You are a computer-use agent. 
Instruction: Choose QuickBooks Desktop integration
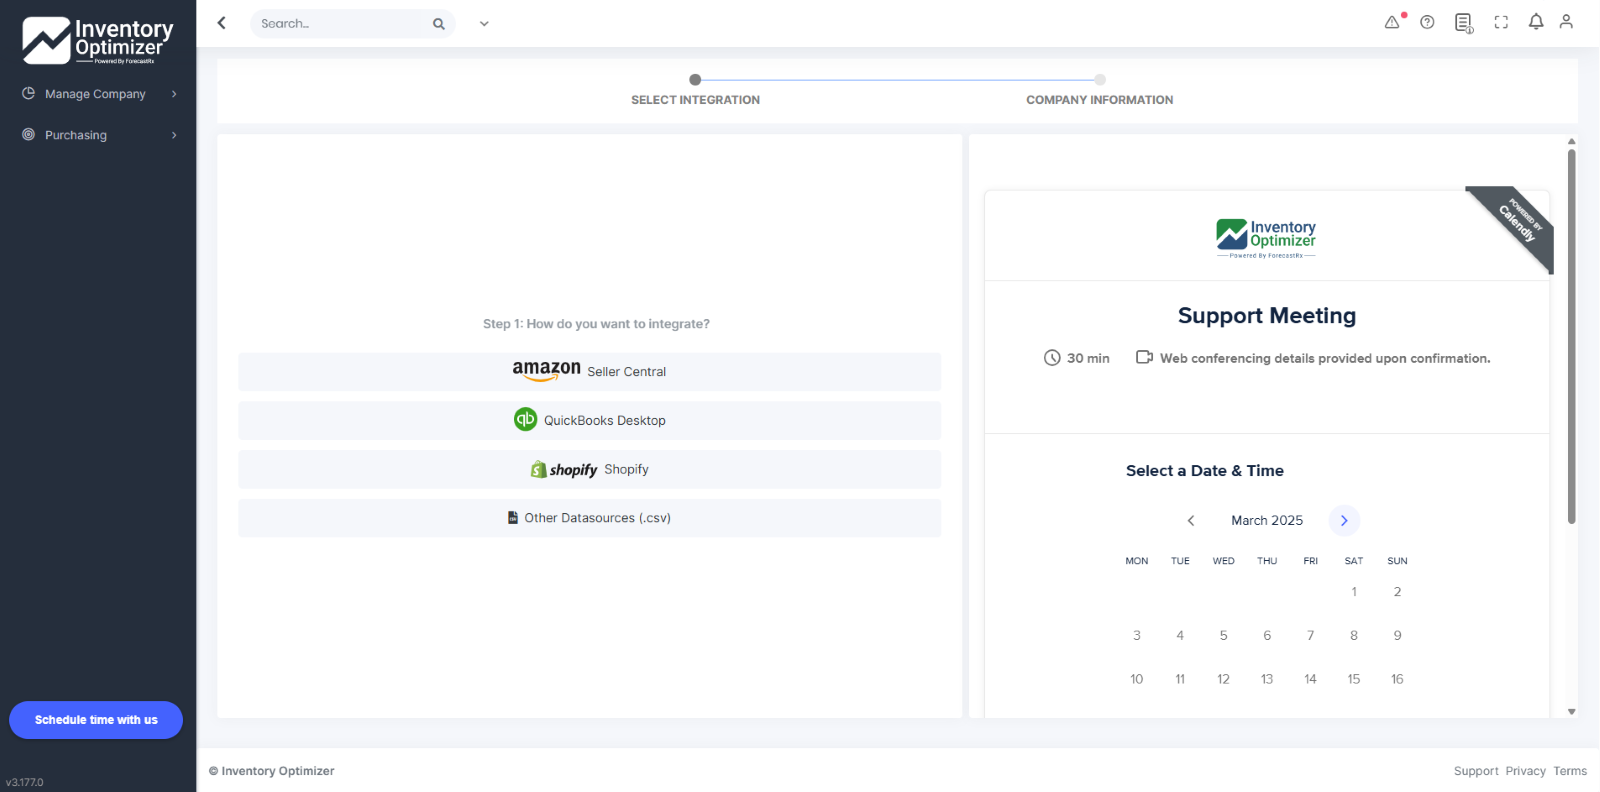click(x=590, y=420)
